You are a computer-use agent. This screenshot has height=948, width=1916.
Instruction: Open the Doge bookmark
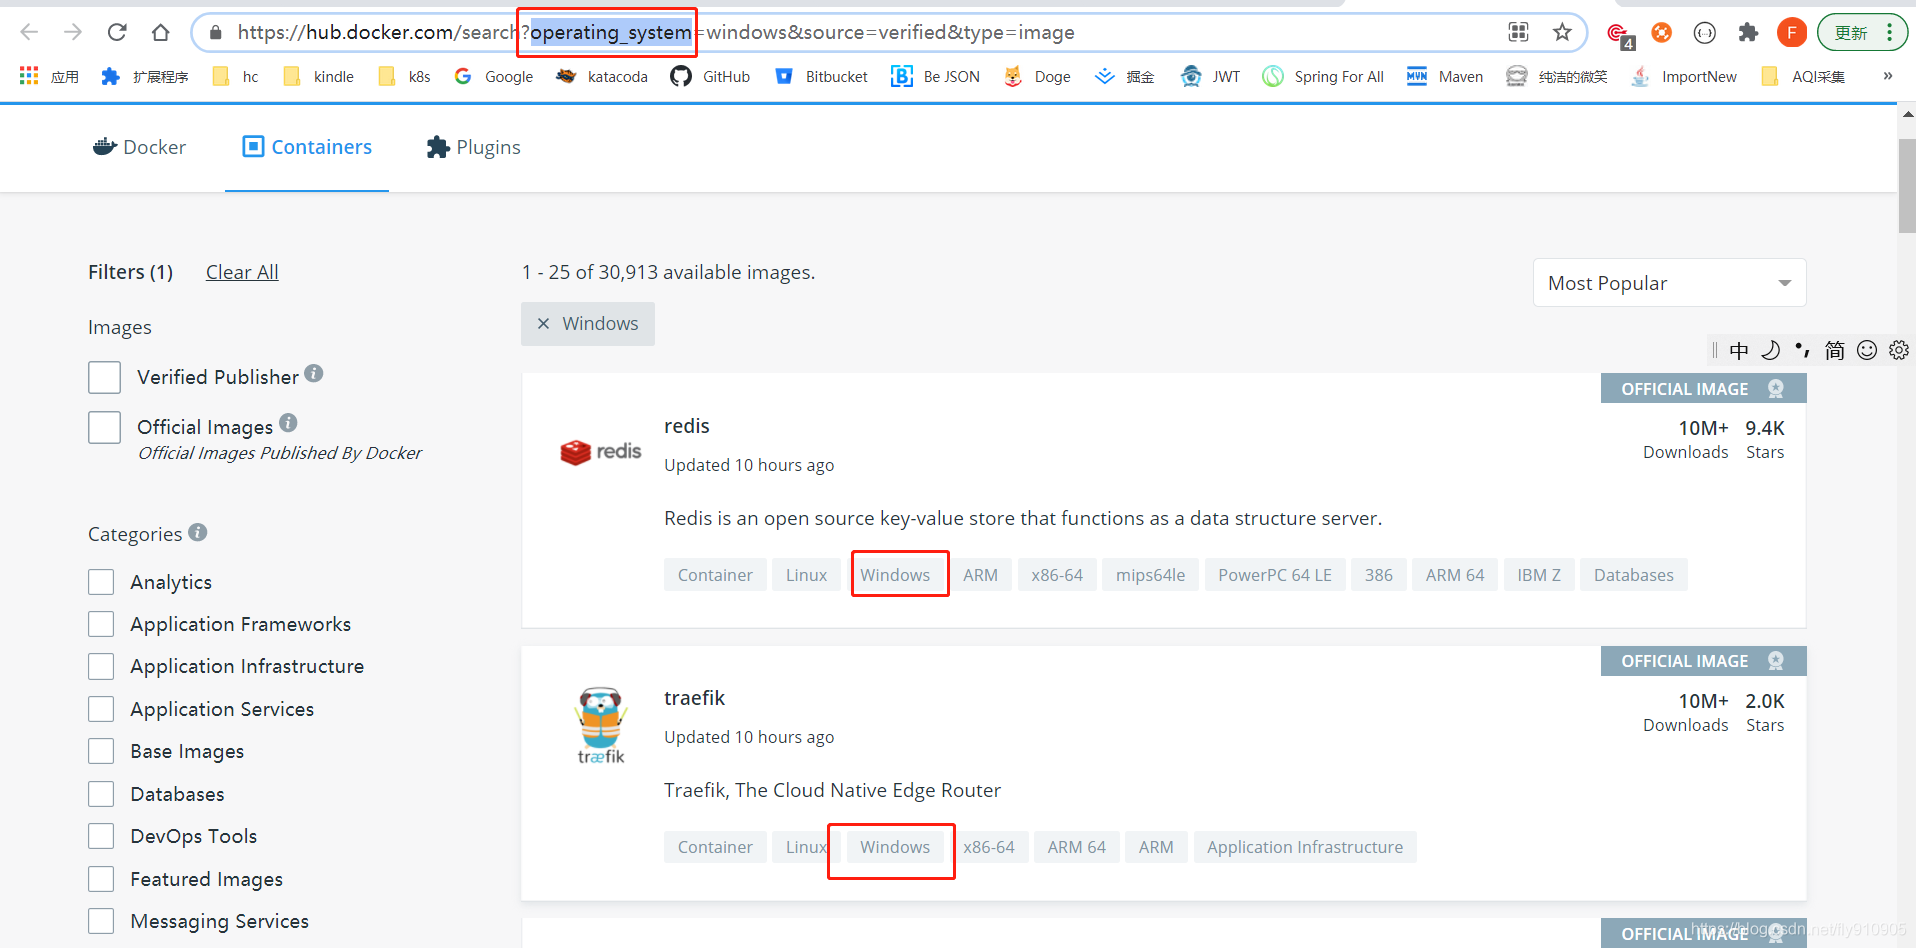point(1037,76)
